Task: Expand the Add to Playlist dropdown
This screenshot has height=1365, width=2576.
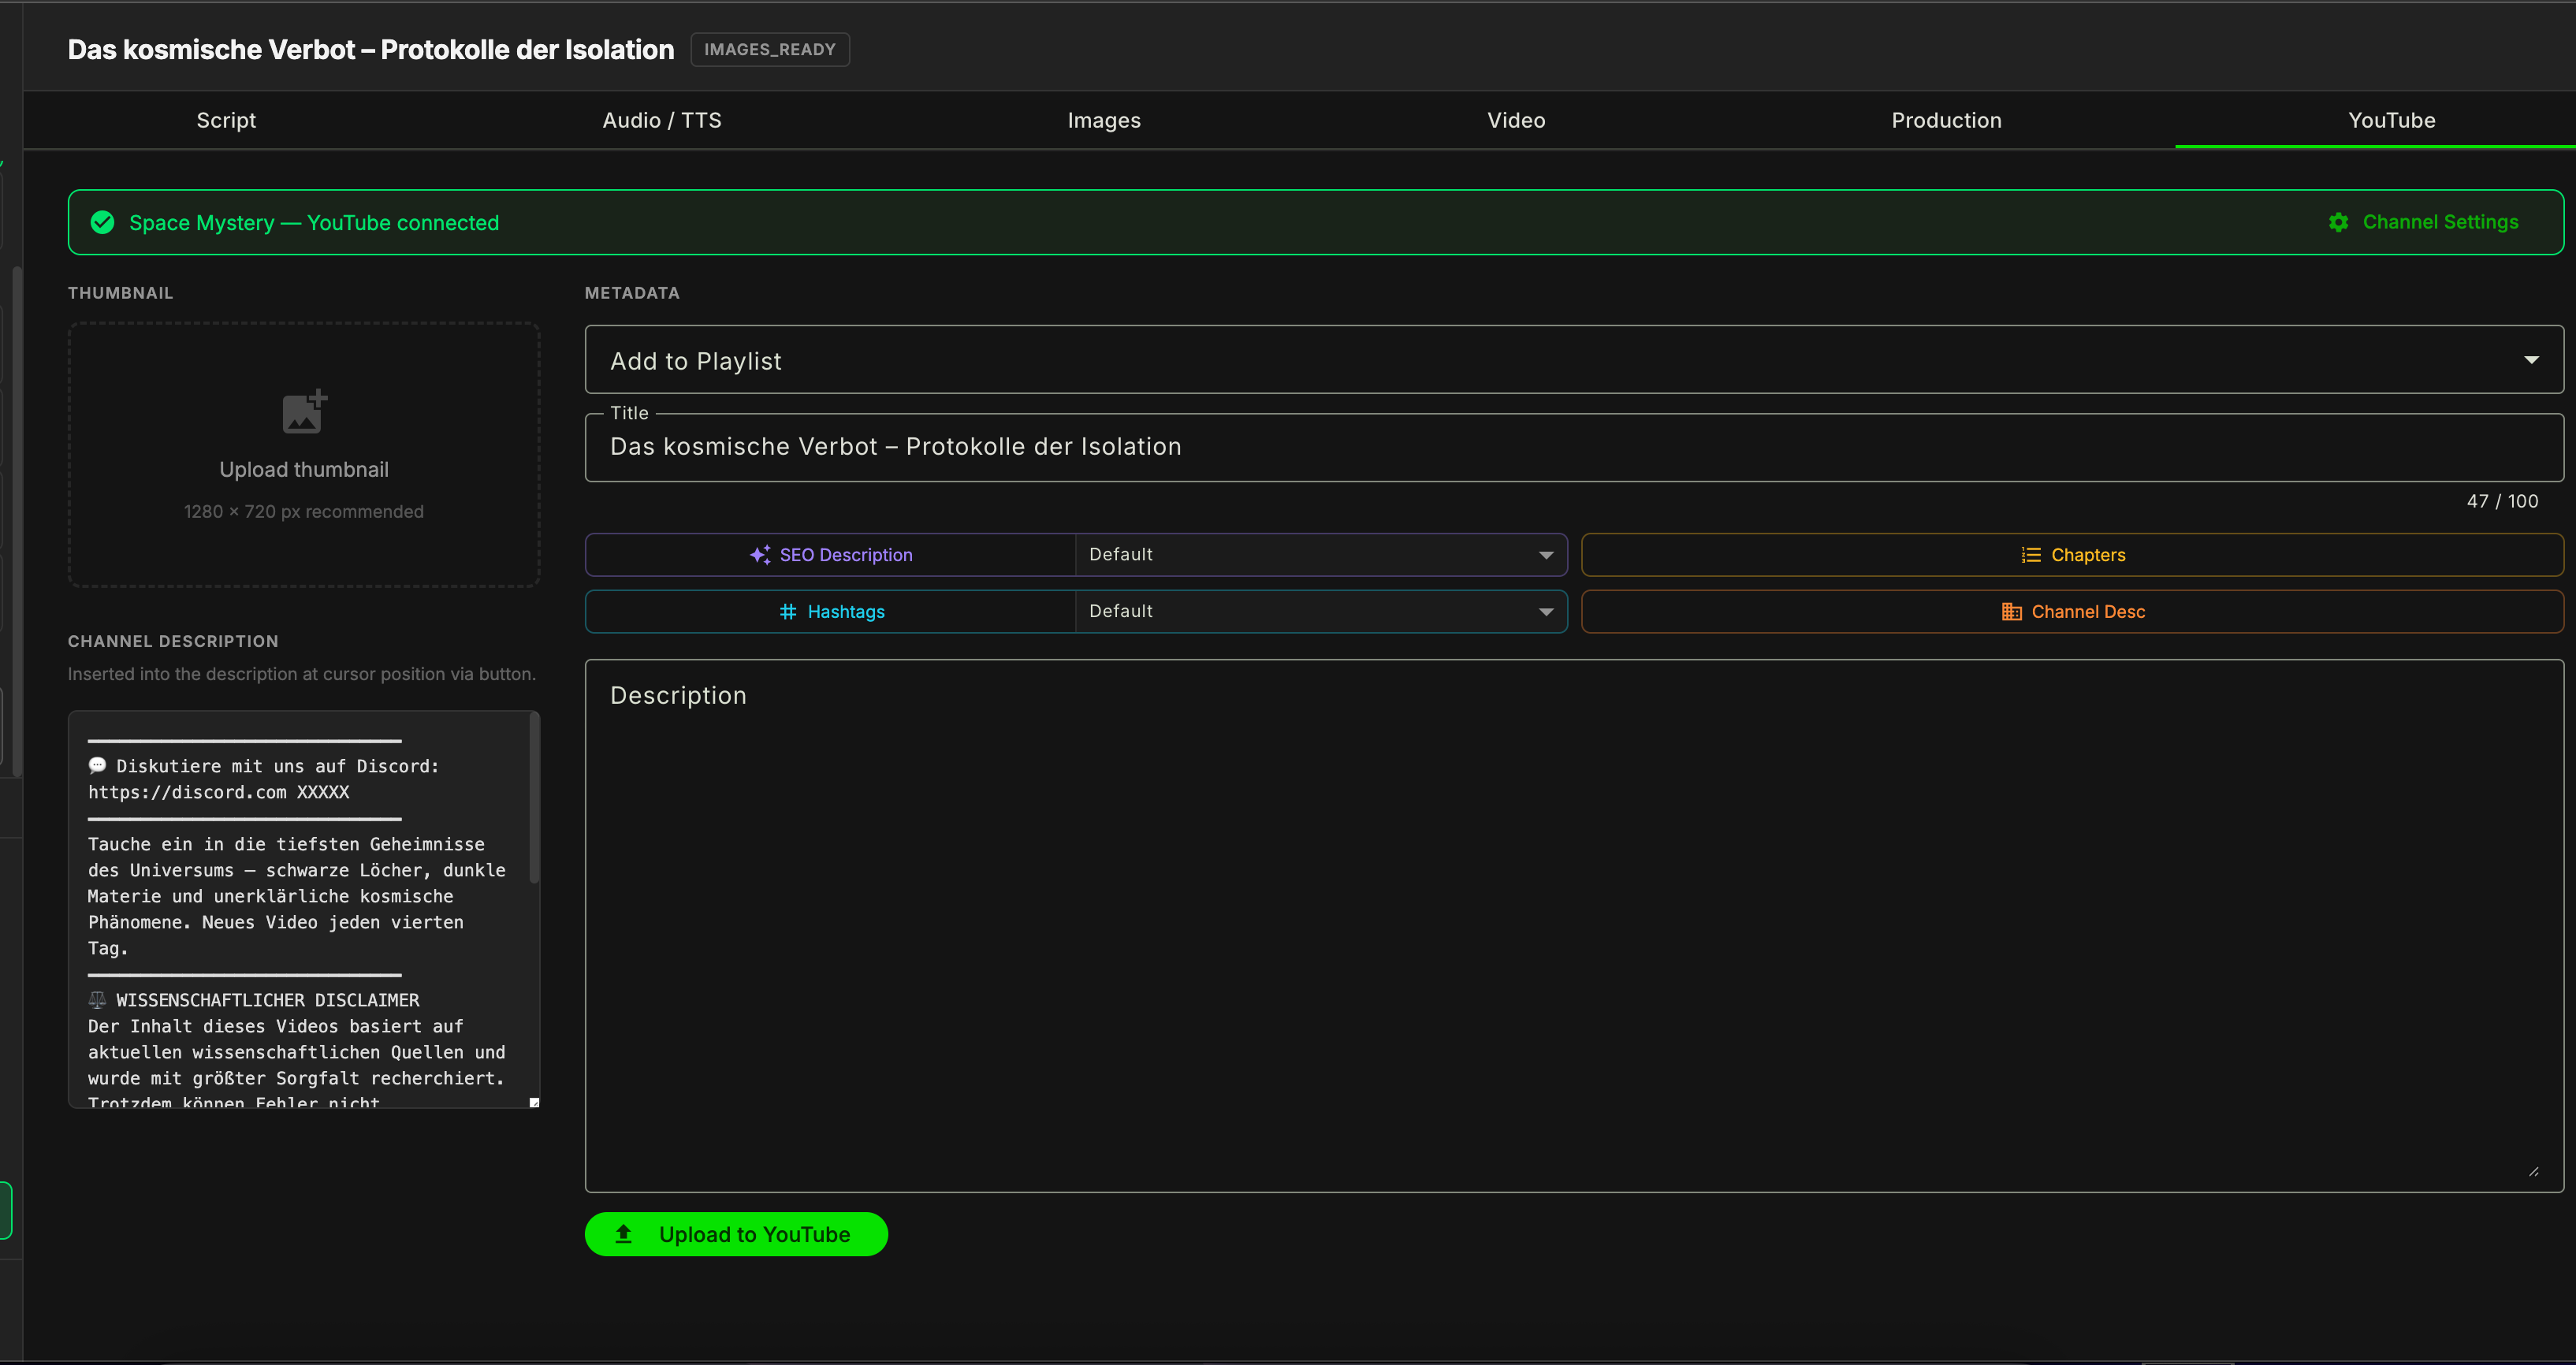Action: (1574, 360)
